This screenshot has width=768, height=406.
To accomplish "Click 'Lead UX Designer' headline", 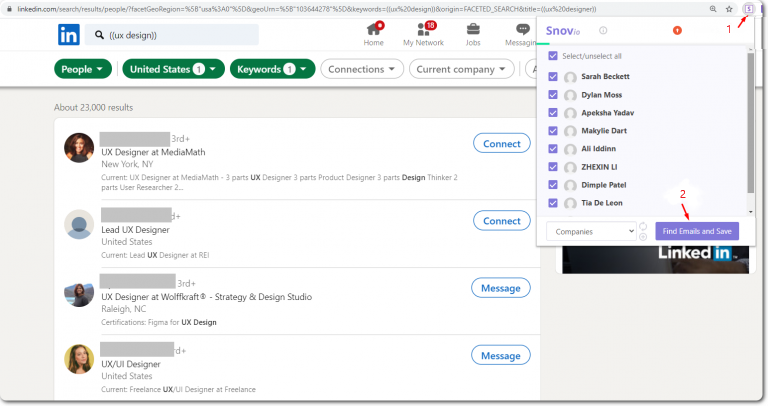I will pos(135,230).
